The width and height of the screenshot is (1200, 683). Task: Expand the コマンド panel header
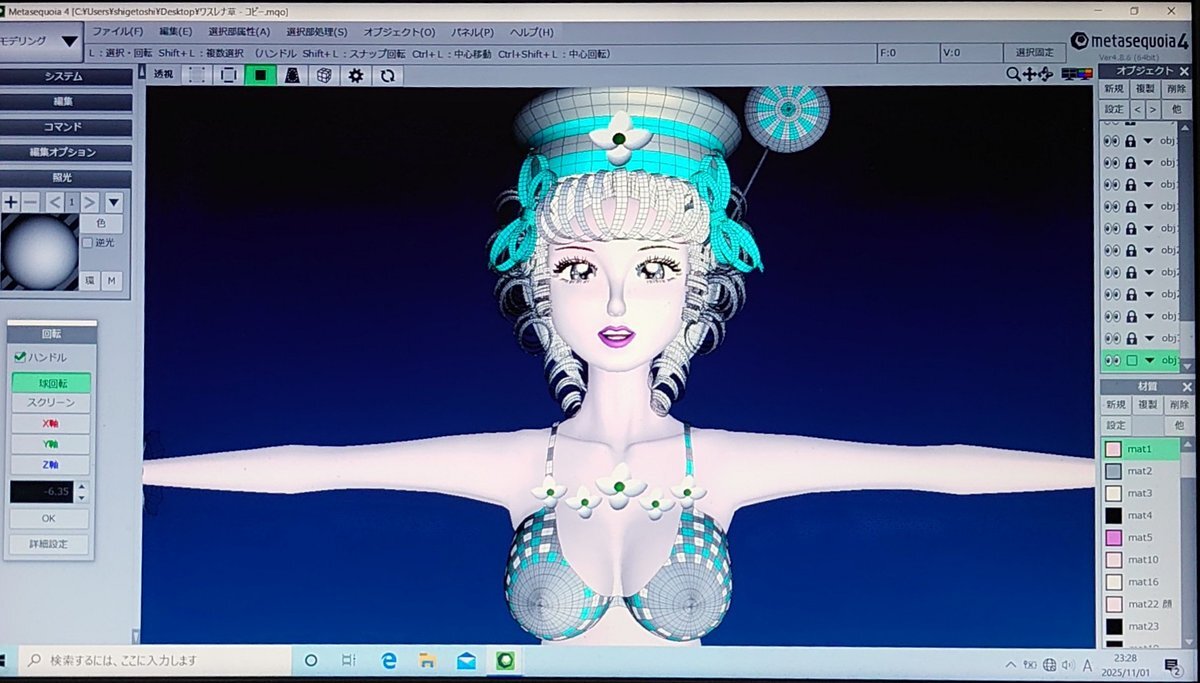[66, 127]
